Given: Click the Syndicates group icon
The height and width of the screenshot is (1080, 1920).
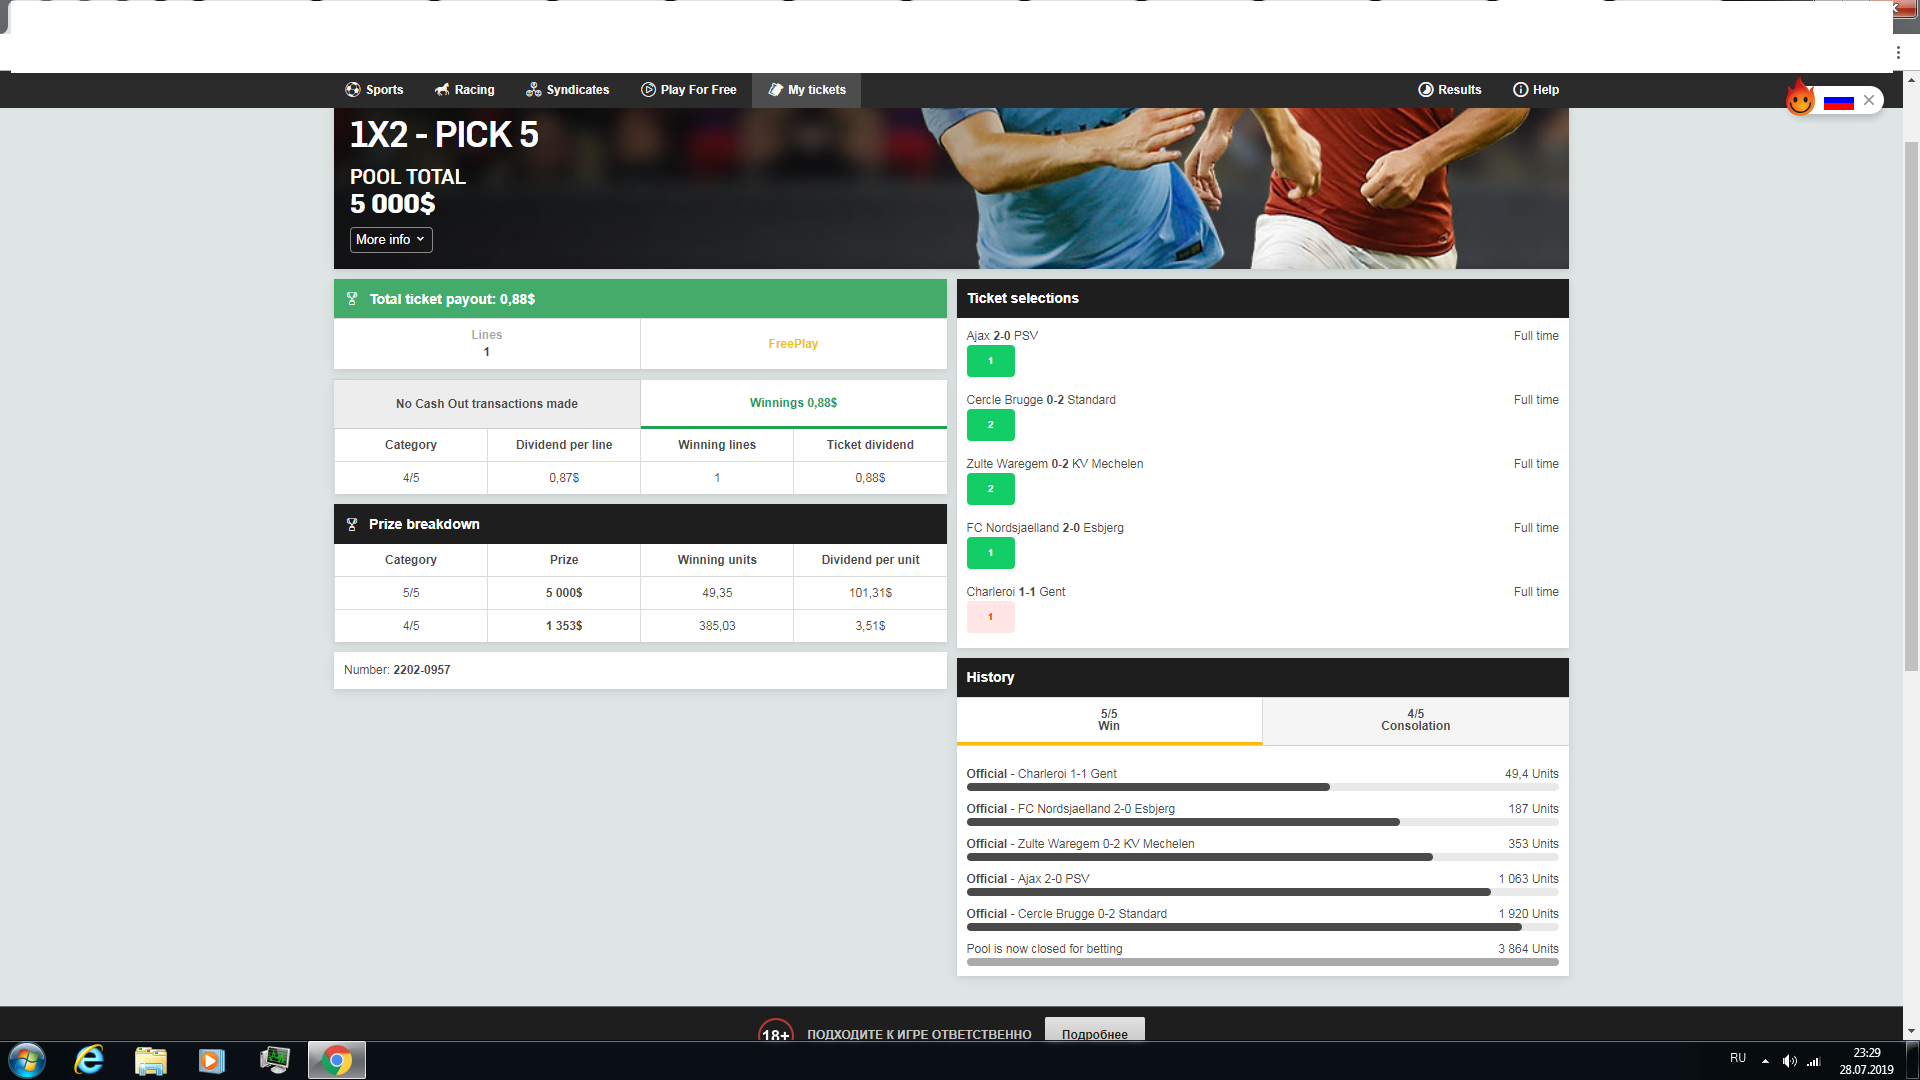Looking at the screenshot, I should coord(533,90).
